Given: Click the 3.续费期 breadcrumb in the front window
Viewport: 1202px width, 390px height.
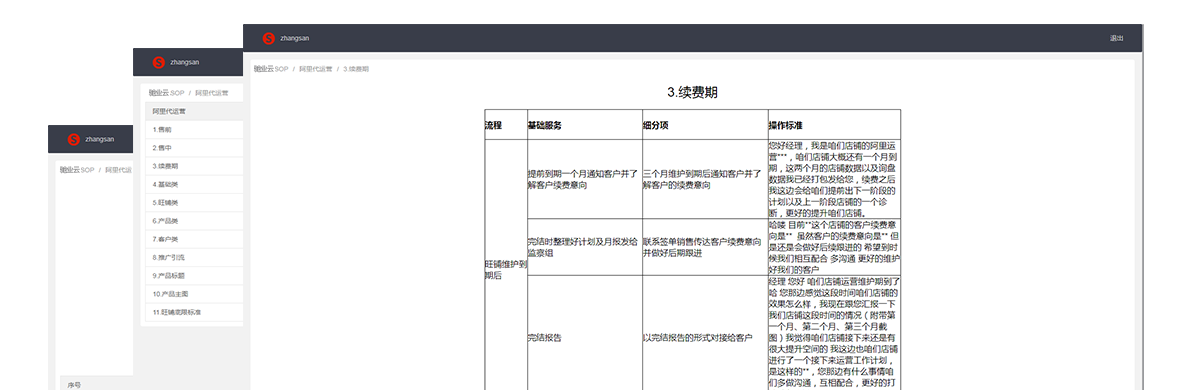Looking at the screenshot, I should click(356, 69).
